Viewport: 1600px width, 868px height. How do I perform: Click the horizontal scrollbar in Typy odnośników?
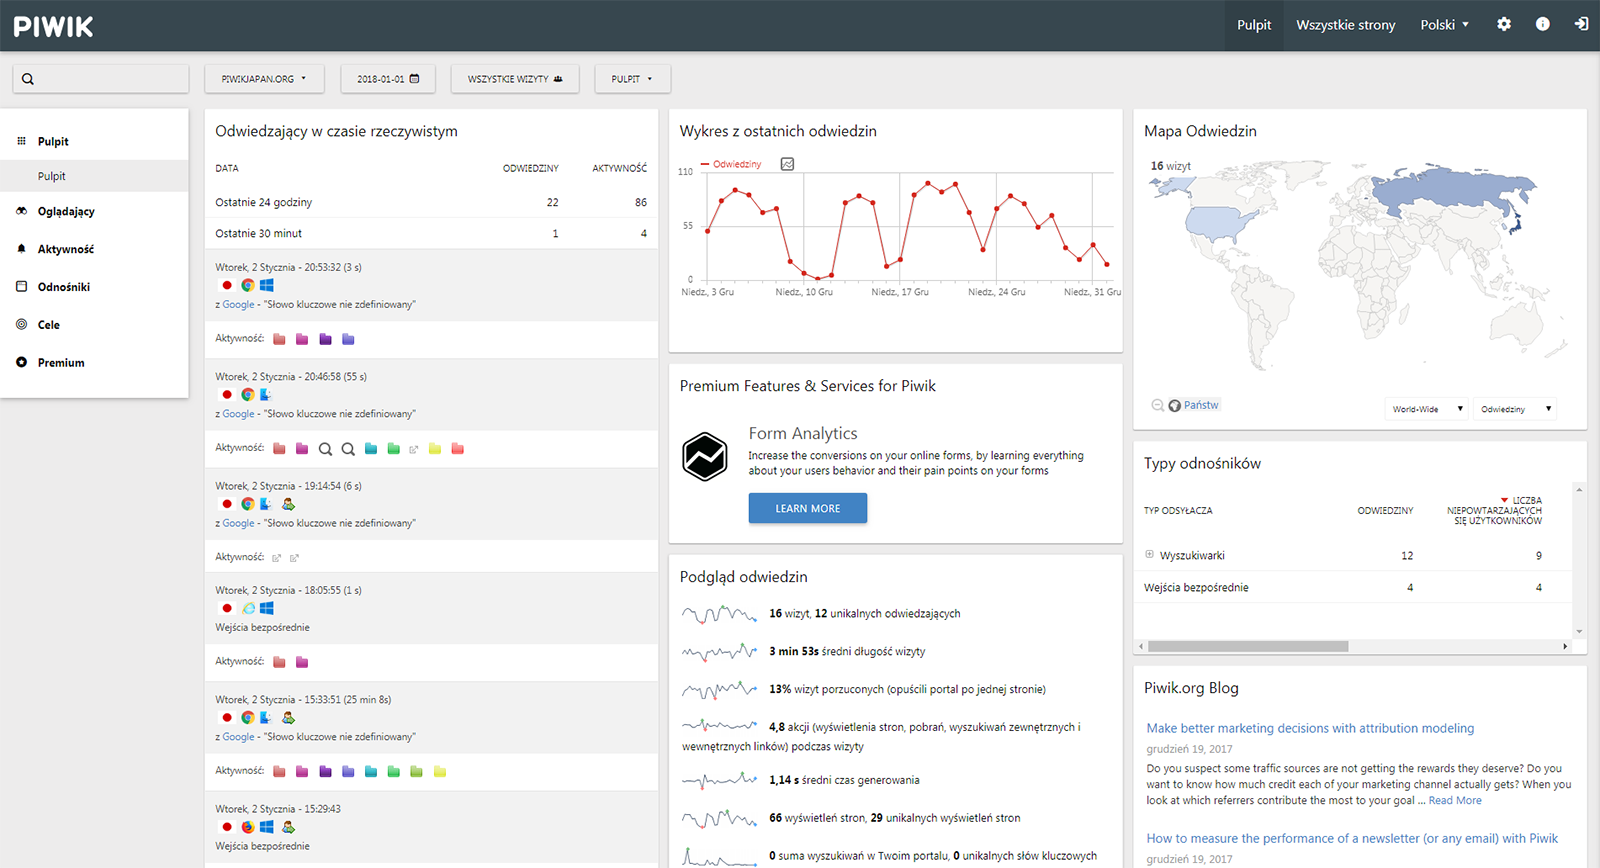click(1248, 646)
